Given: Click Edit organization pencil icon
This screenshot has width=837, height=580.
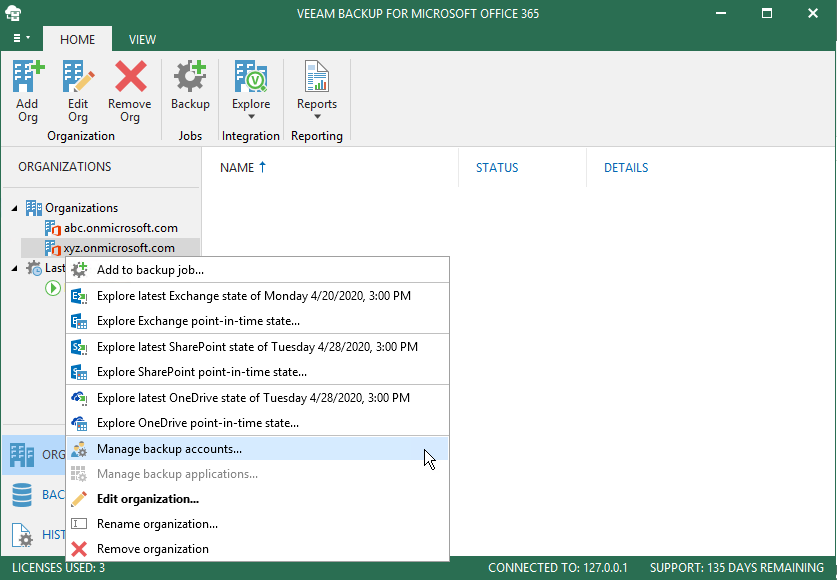Looking at the screenshot, I should point(80,499).
